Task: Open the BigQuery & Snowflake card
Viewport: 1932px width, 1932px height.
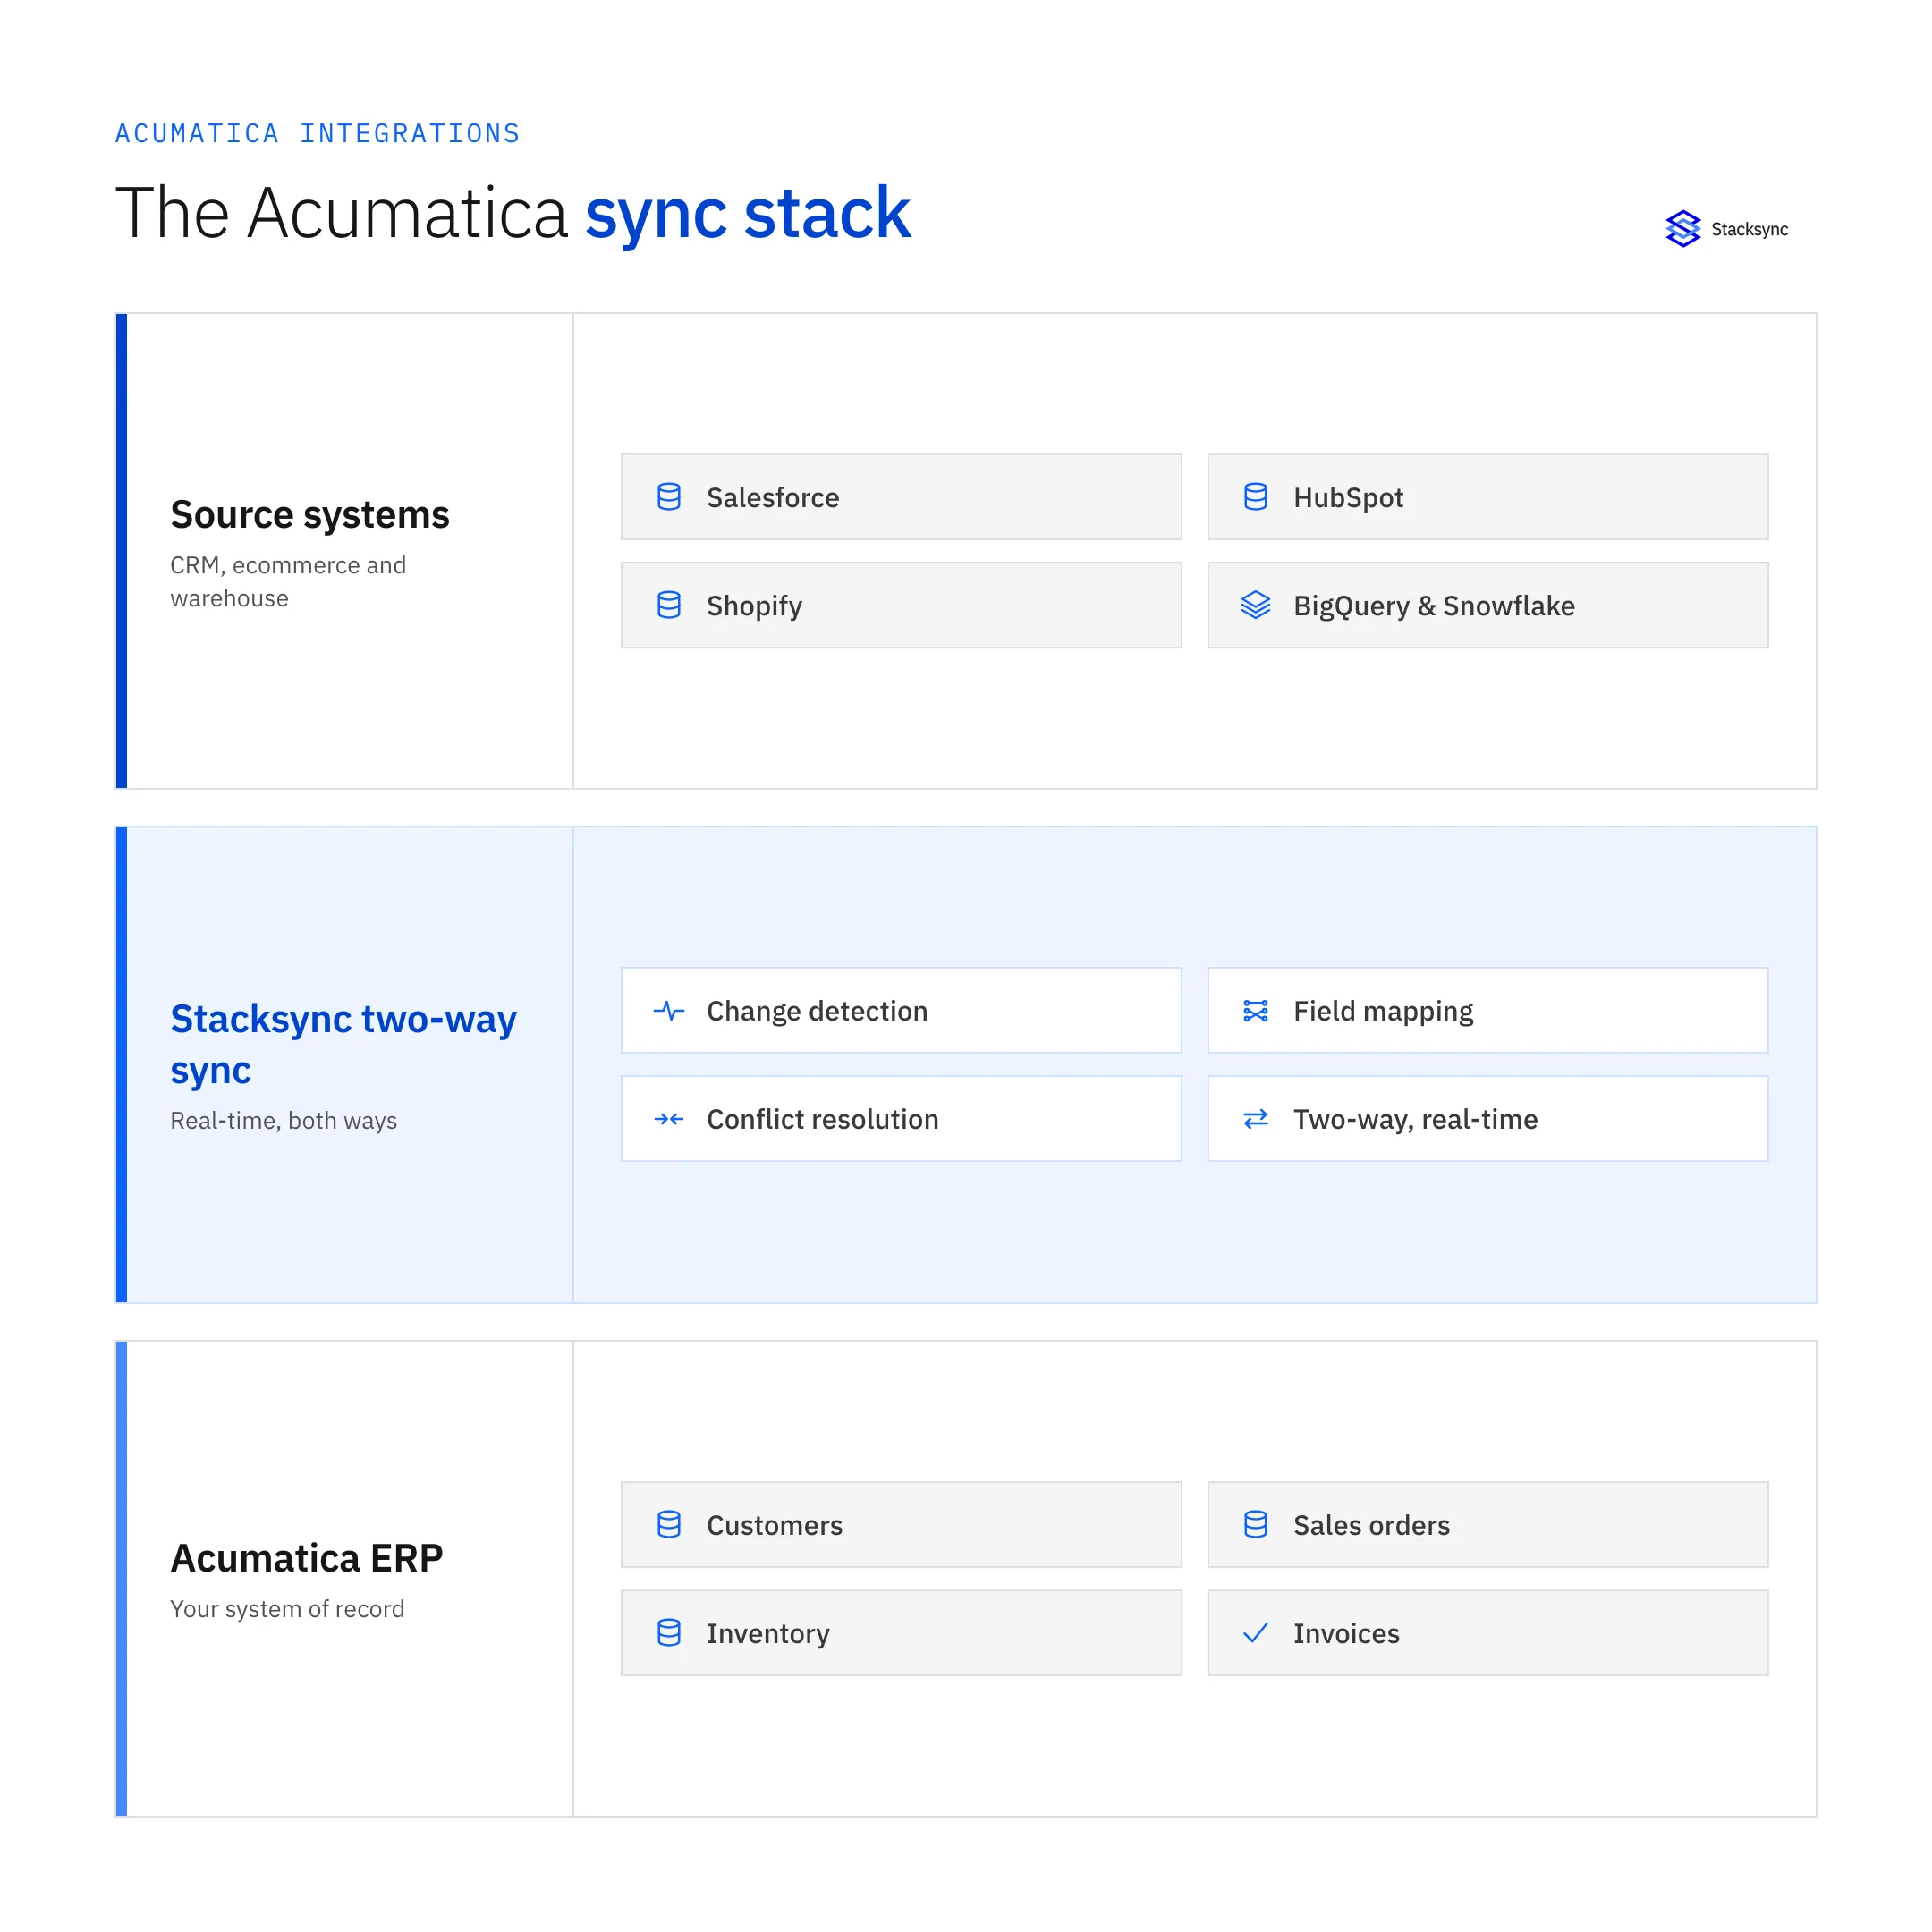Action: [x=1487, y=605]
